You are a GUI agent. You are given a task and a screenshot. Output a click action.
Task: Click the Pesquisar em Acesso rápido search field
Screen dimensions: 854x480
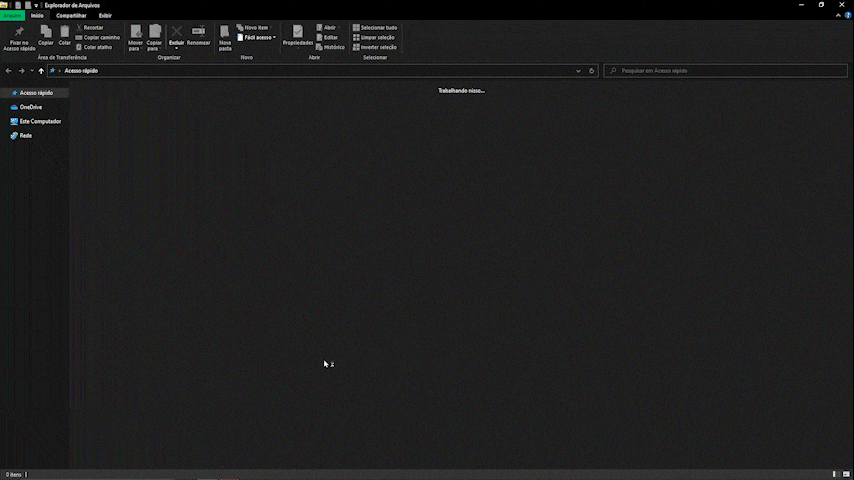coord(725,71)
